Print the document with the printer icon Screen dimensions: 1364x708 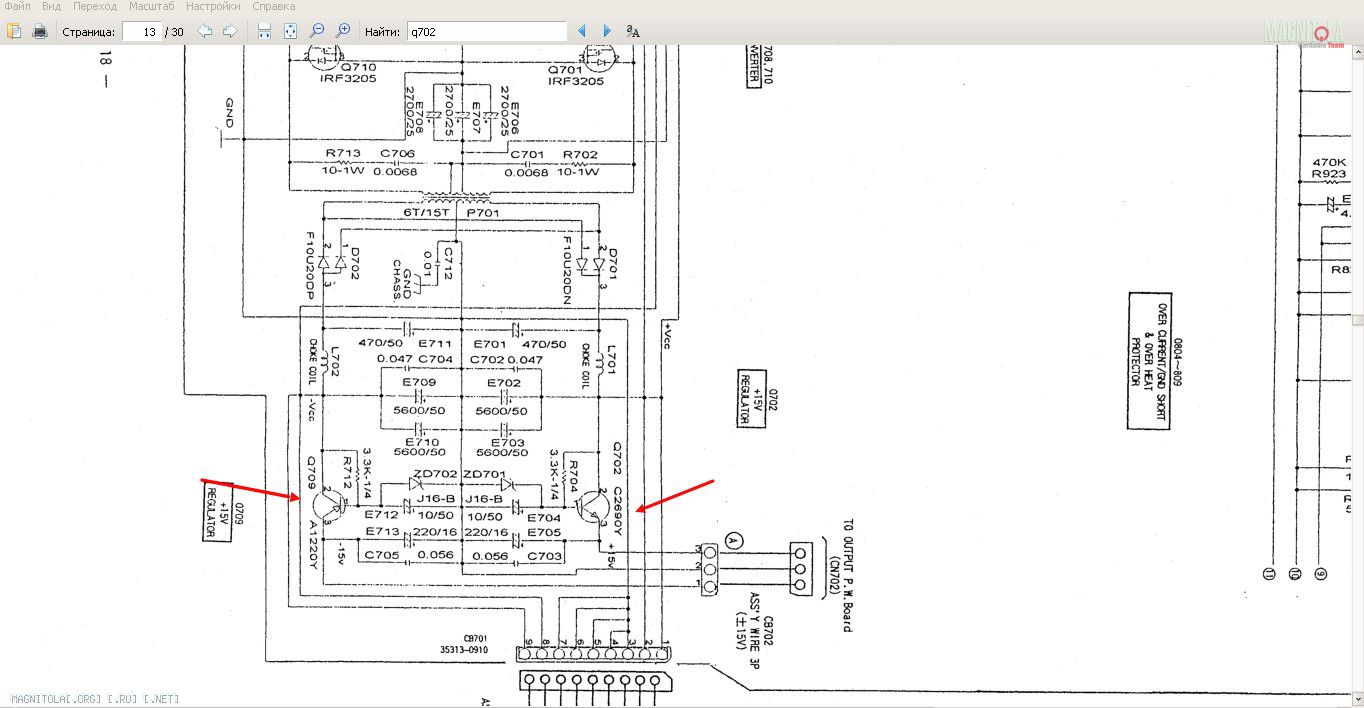pyautogui.click(x=40, y=31)
